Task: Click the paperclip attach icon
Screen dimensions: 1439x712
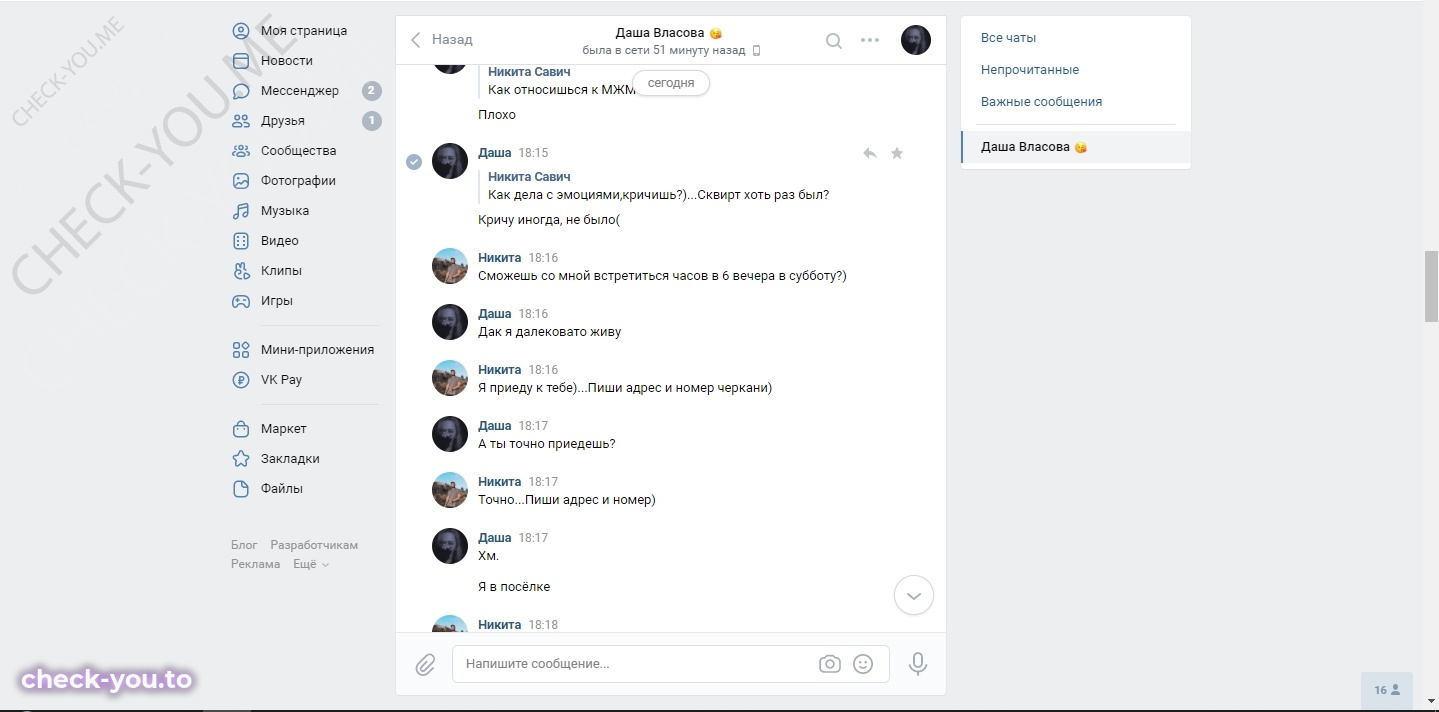Action: tap(425, 664)
